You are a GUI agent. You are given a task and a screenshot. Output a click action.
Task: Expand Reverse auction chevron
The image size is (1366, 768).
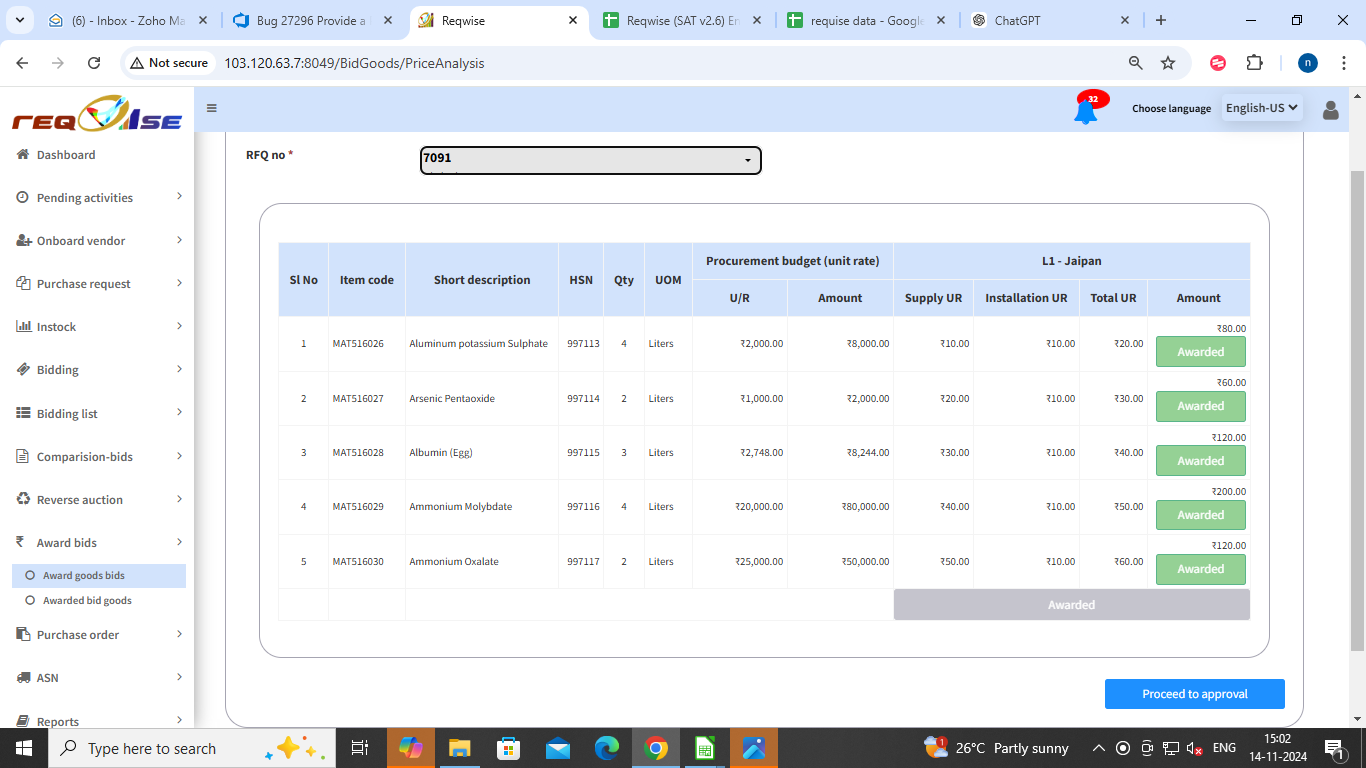(179, 499)
